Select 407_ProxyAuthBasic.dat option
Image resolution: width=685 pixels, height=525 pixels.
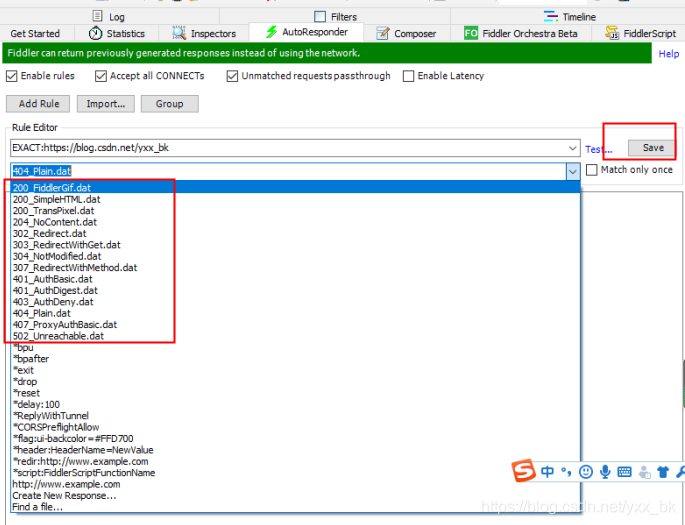pos(296,325)
